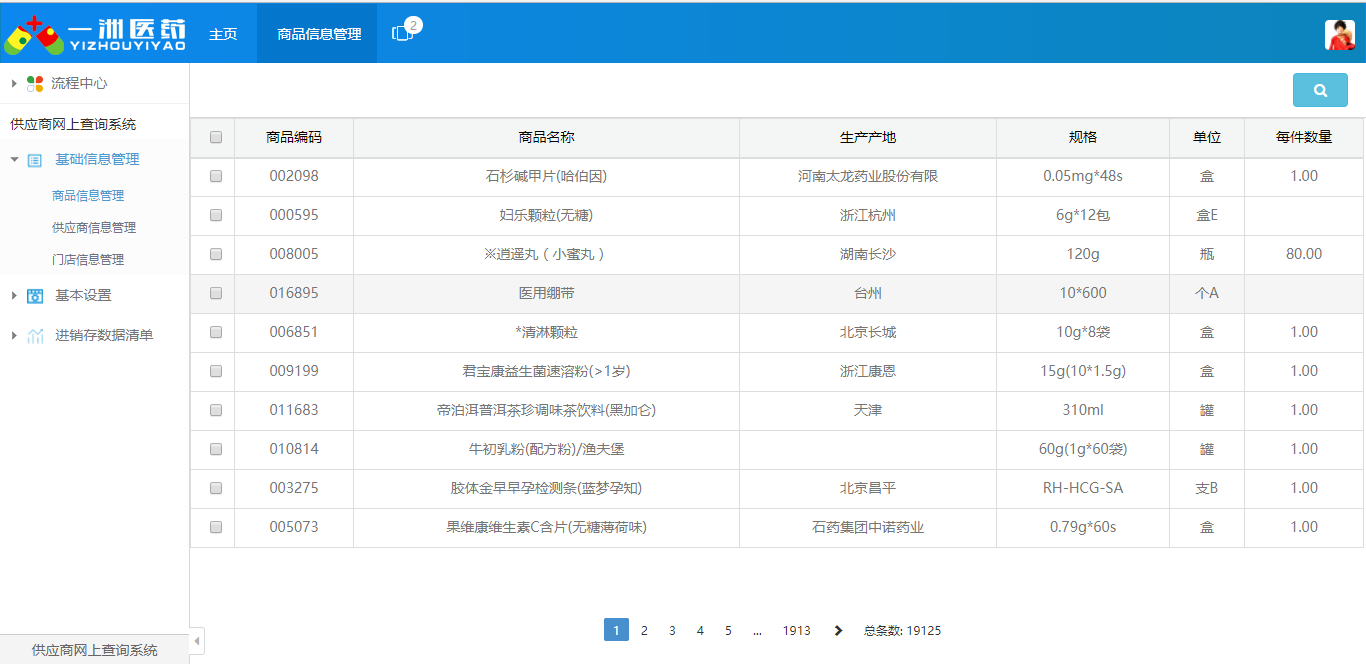The width and height of the screenshot is (1366, 664).
Task: Click the magnifier search icon
Action: pos(1319,90)
